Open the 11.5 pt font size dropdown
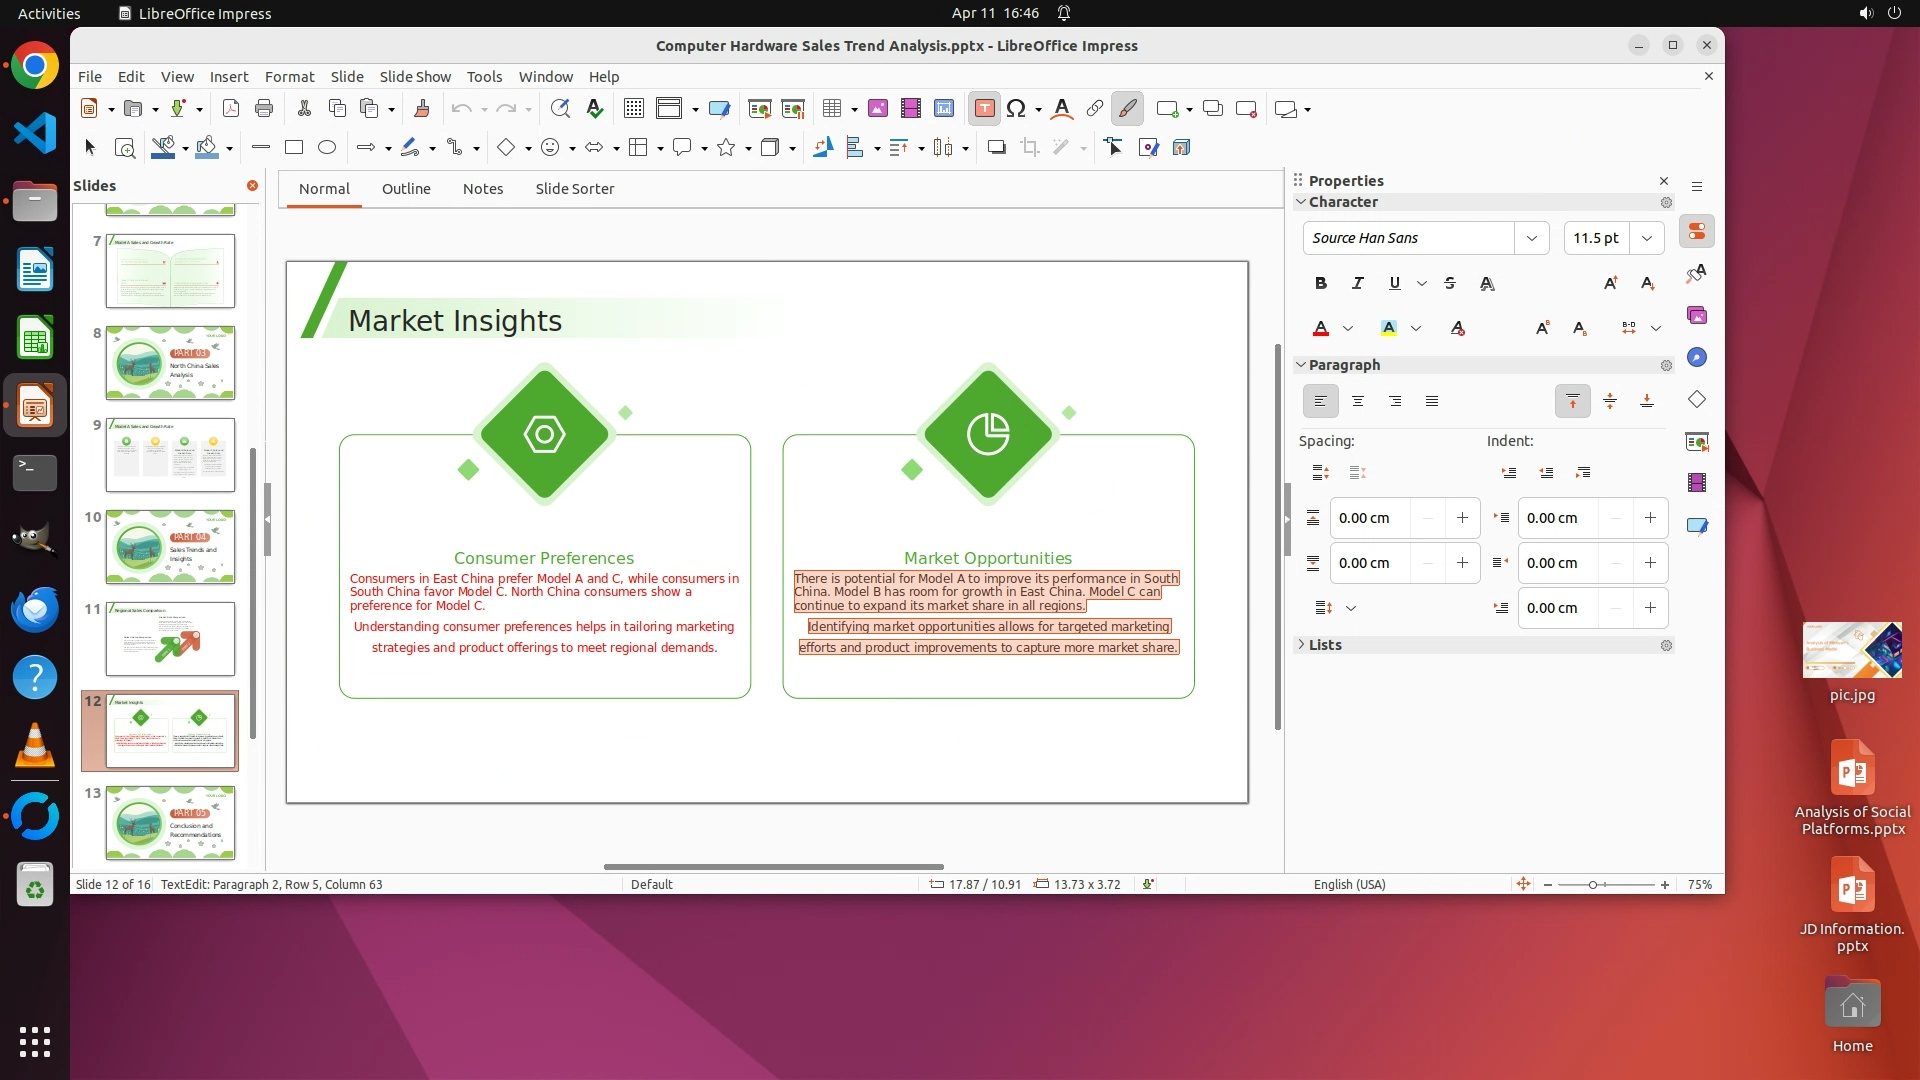 (1646, 238)
